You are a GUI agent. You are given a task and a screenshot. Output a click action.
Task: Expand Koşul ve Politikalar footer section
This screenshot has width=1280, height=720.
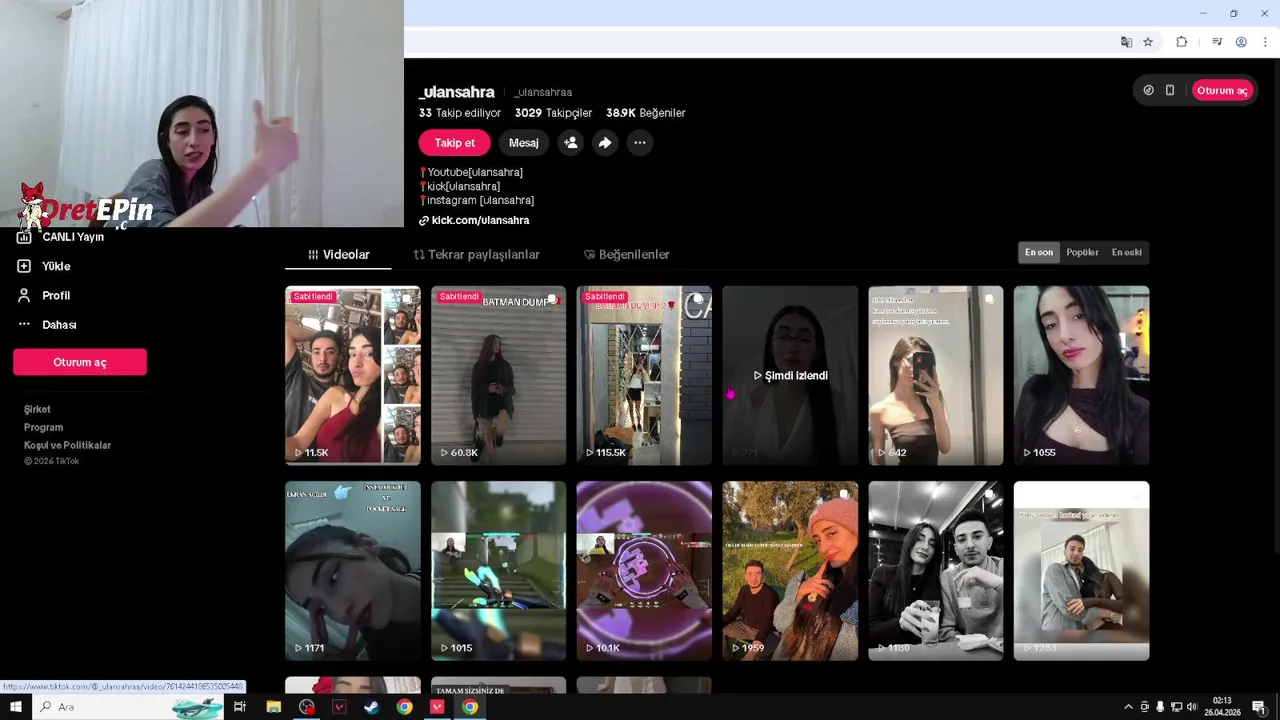[x=67, y=445]
